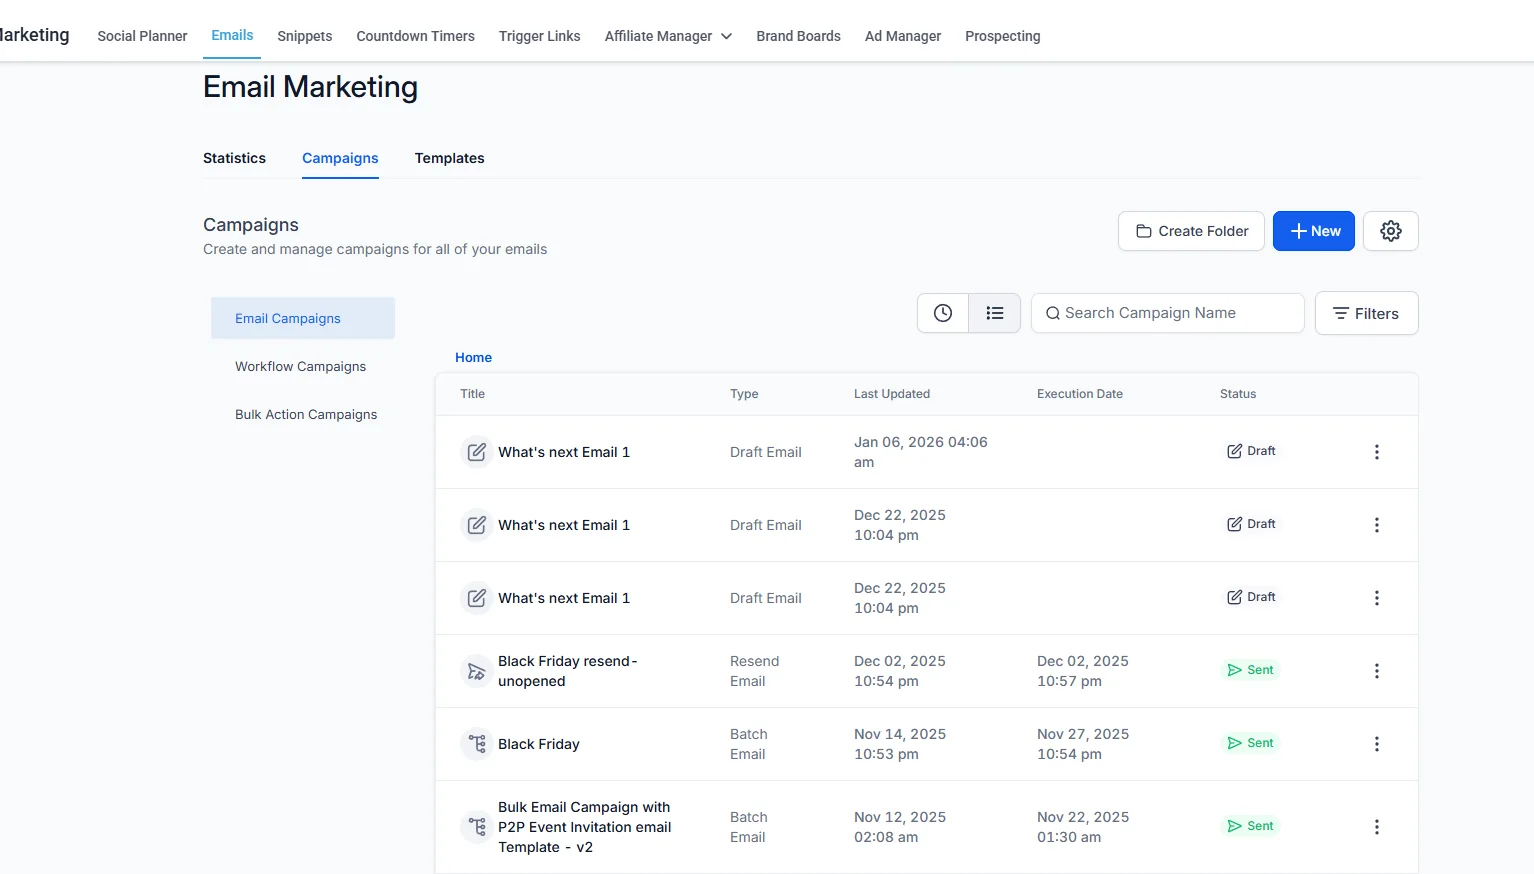
Task: Click the Execution Date column header
Action: point(1080,394)
